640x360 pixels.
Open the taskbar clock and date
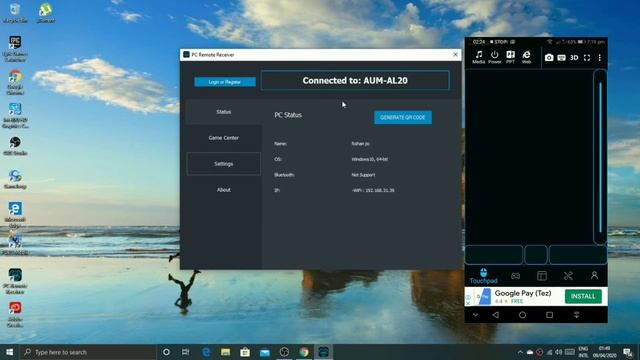[604, 352]
